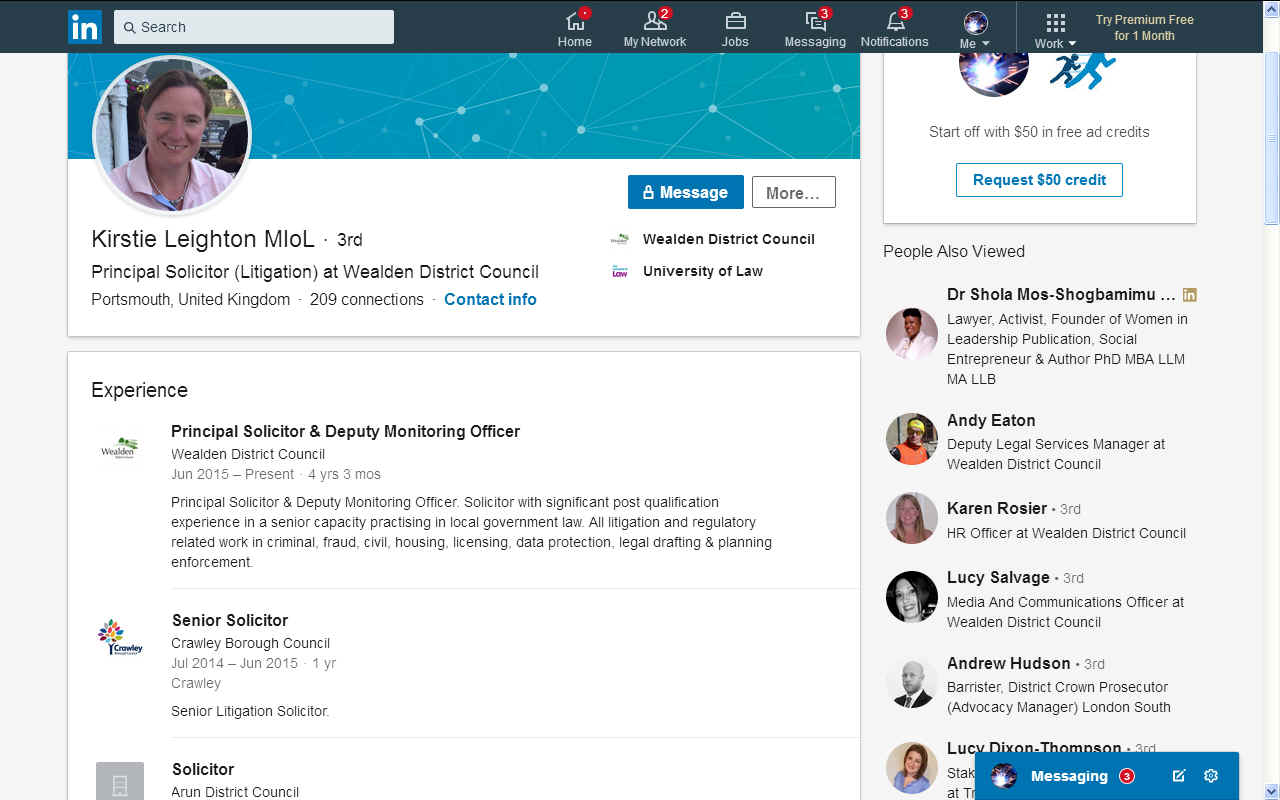1280x800 pixels.
Task: Click the gold LinkedIn premium badge icon
Action: (1189, 295)
